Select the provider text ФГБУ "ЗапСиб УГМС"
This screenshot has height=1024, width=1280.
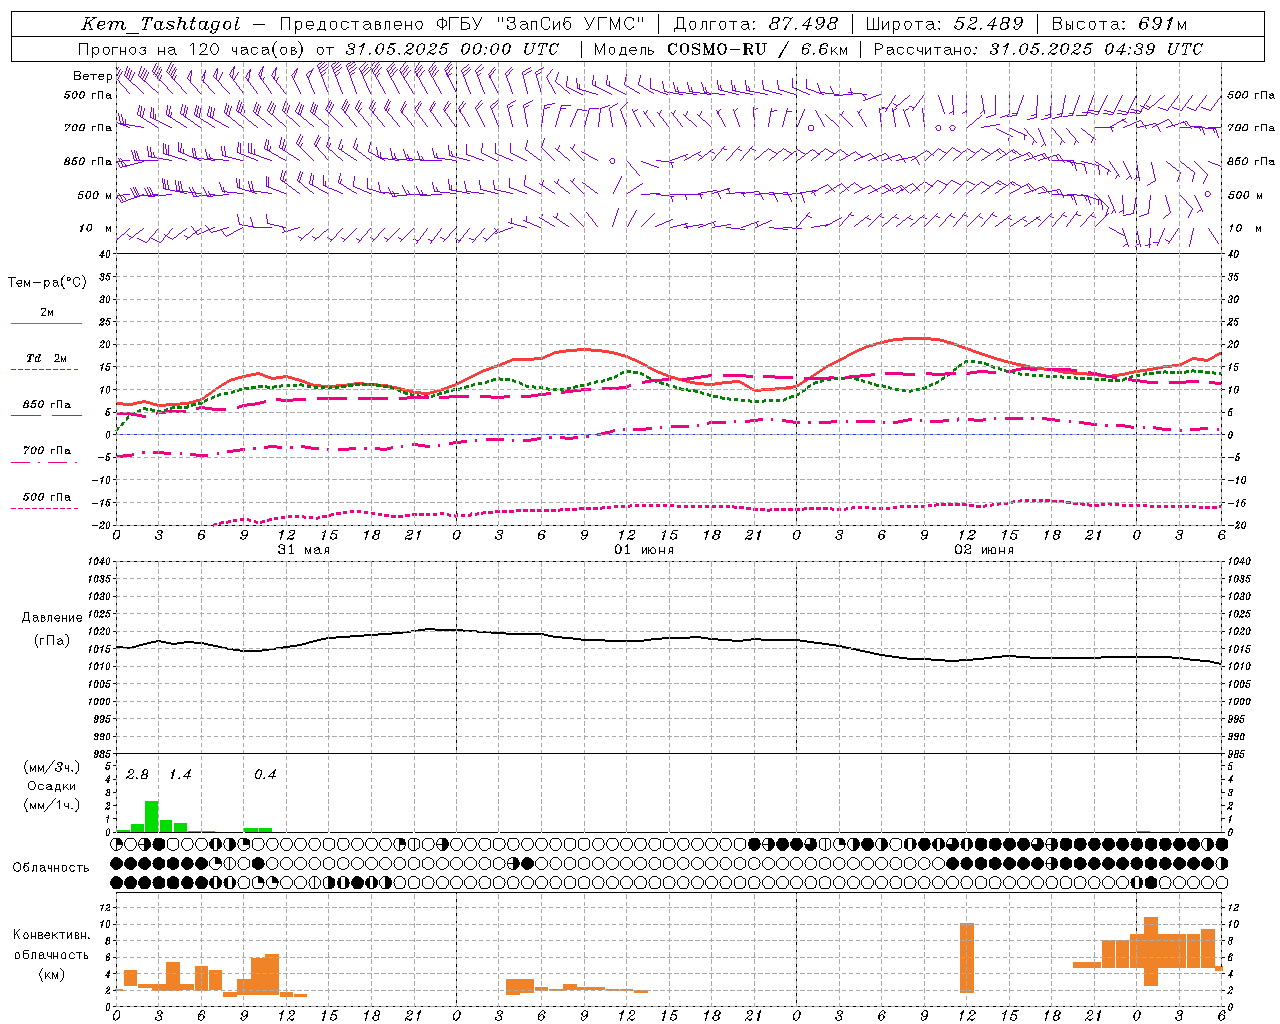click(x=541, y=24)
